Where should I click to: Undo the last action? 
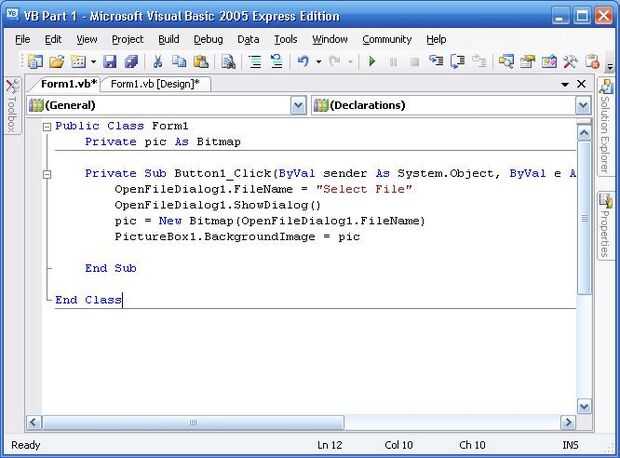click(x=303, y=62)
